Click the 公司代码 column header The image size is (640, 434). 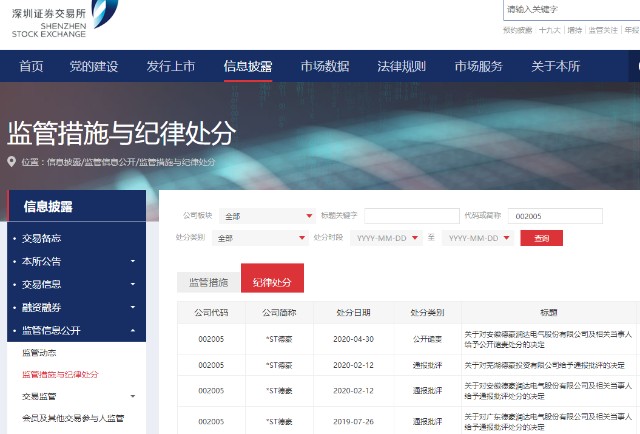[x=211, y=313]
